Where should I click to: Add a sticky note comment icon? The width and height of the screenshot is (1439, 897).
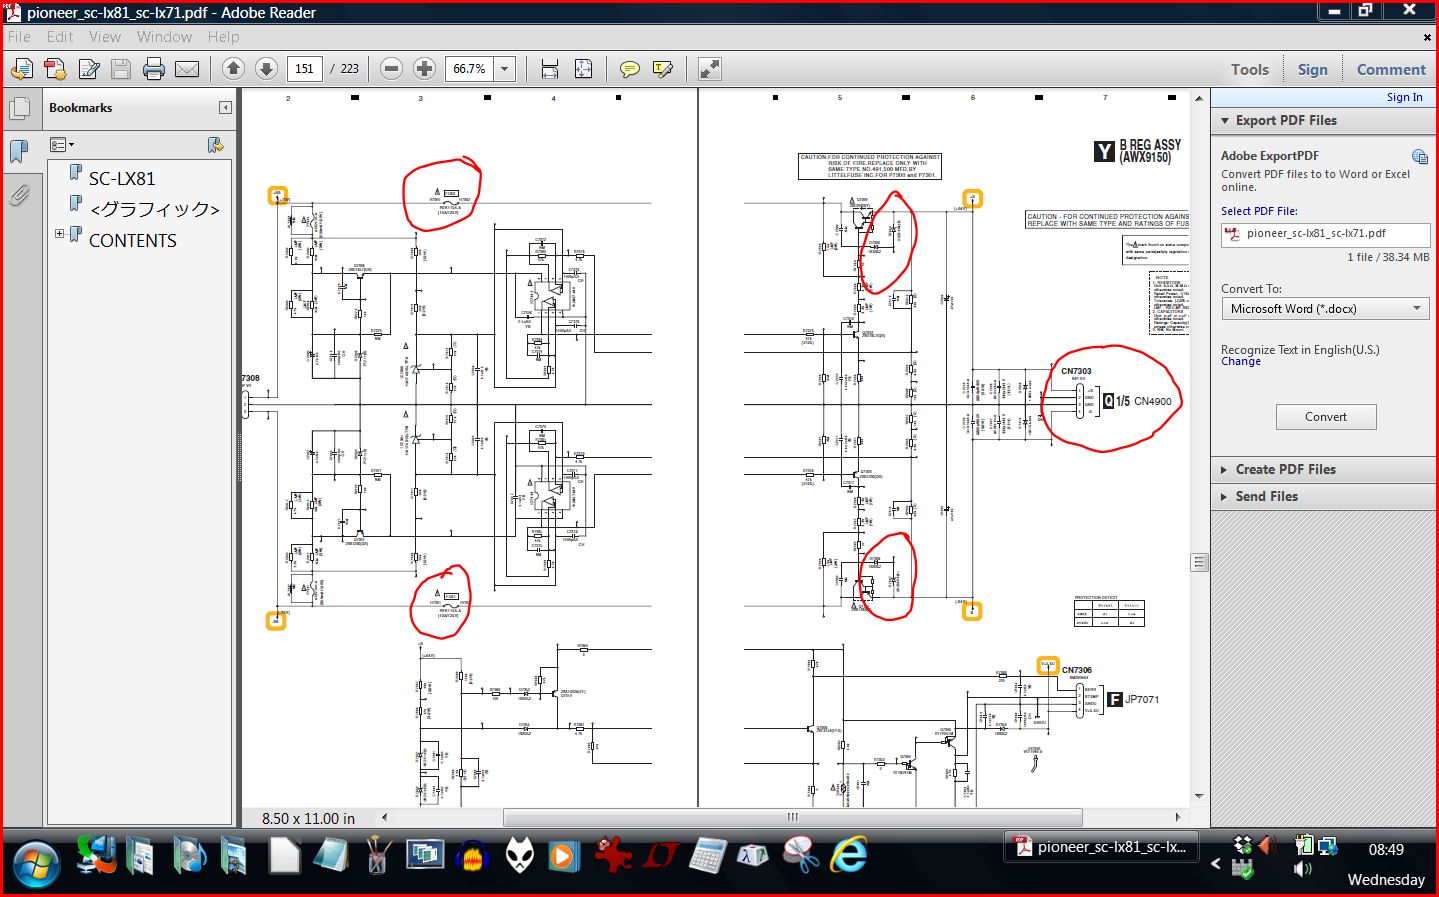tap(629, 69)
